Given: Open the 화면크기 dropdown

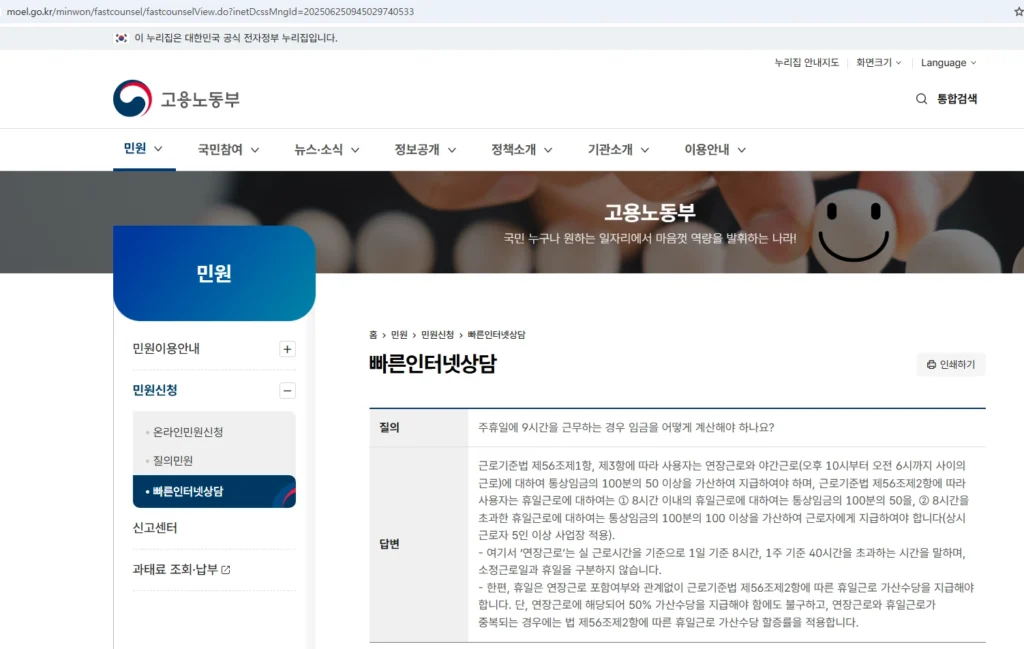Looking at the screenshot, I should tap(878, 63).
